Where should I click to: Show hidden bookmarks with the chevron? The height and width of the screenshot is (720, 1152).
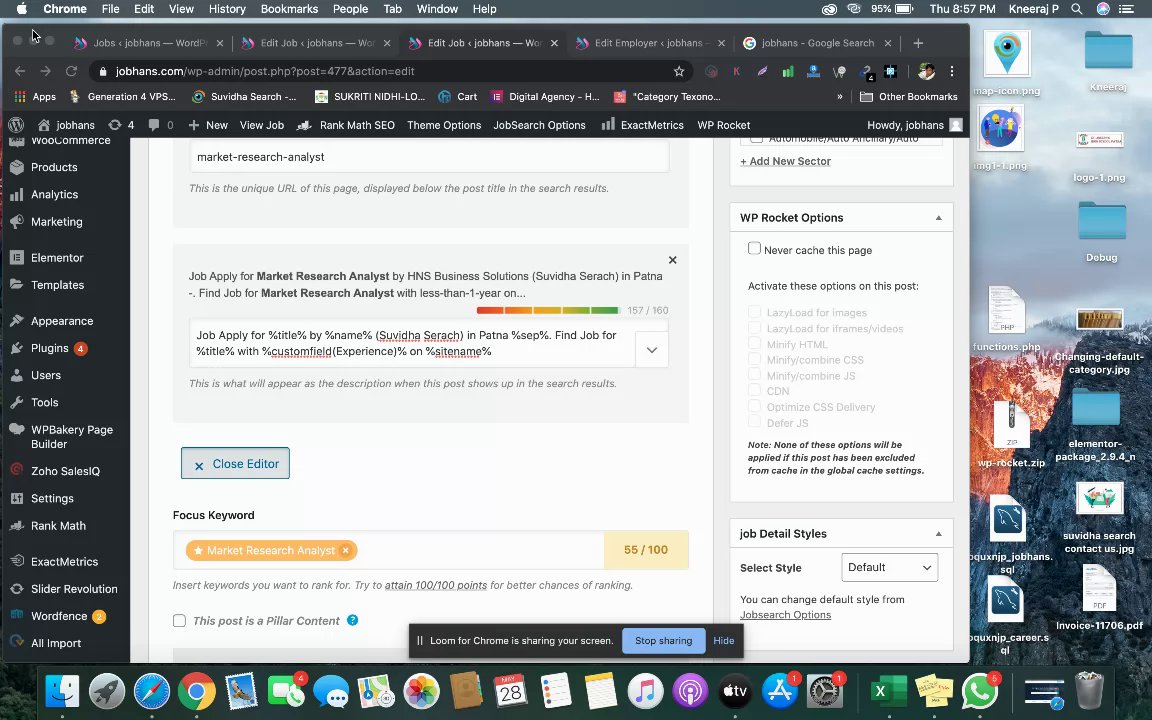coord(840,96)
